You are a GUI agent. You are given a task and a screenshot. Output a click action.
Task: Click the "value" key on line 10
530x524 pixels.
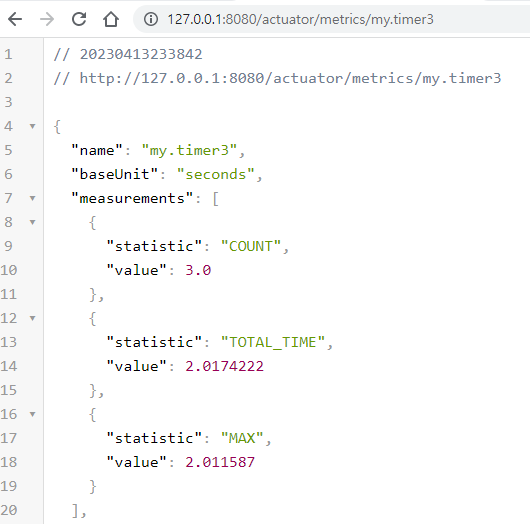click(x=137, y=270)
